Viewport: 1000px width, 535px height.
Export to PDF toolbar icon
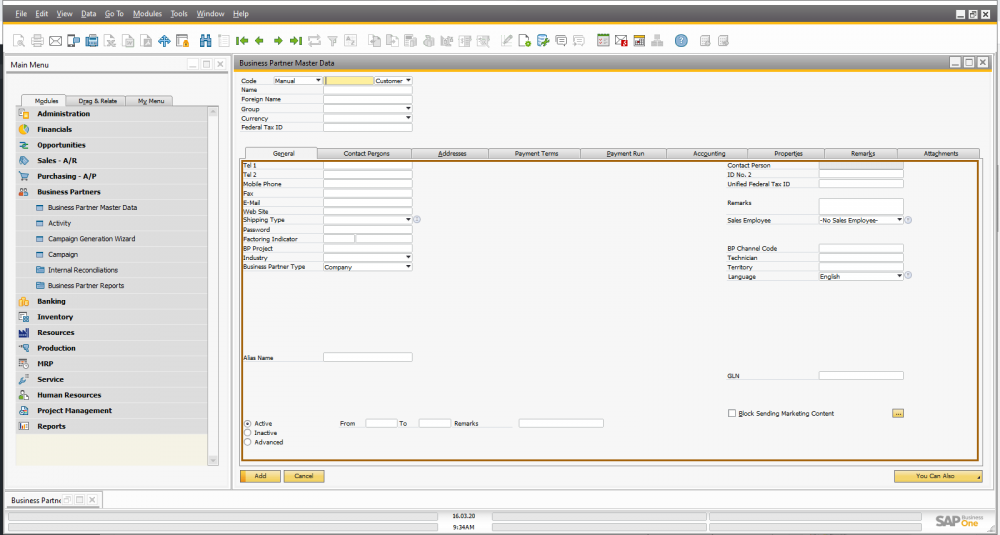point(147,41)
